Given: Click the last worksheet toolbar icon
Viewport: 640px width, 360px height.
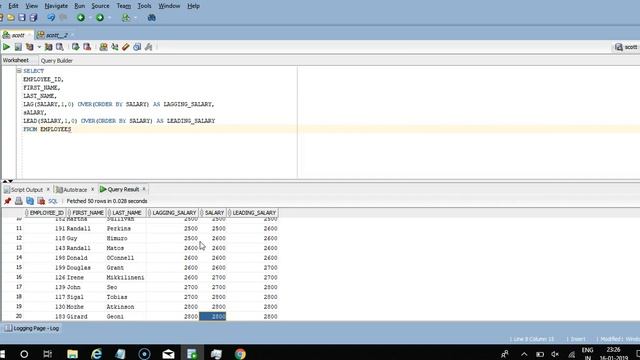Looking at the screenshot, I should 149,47.
